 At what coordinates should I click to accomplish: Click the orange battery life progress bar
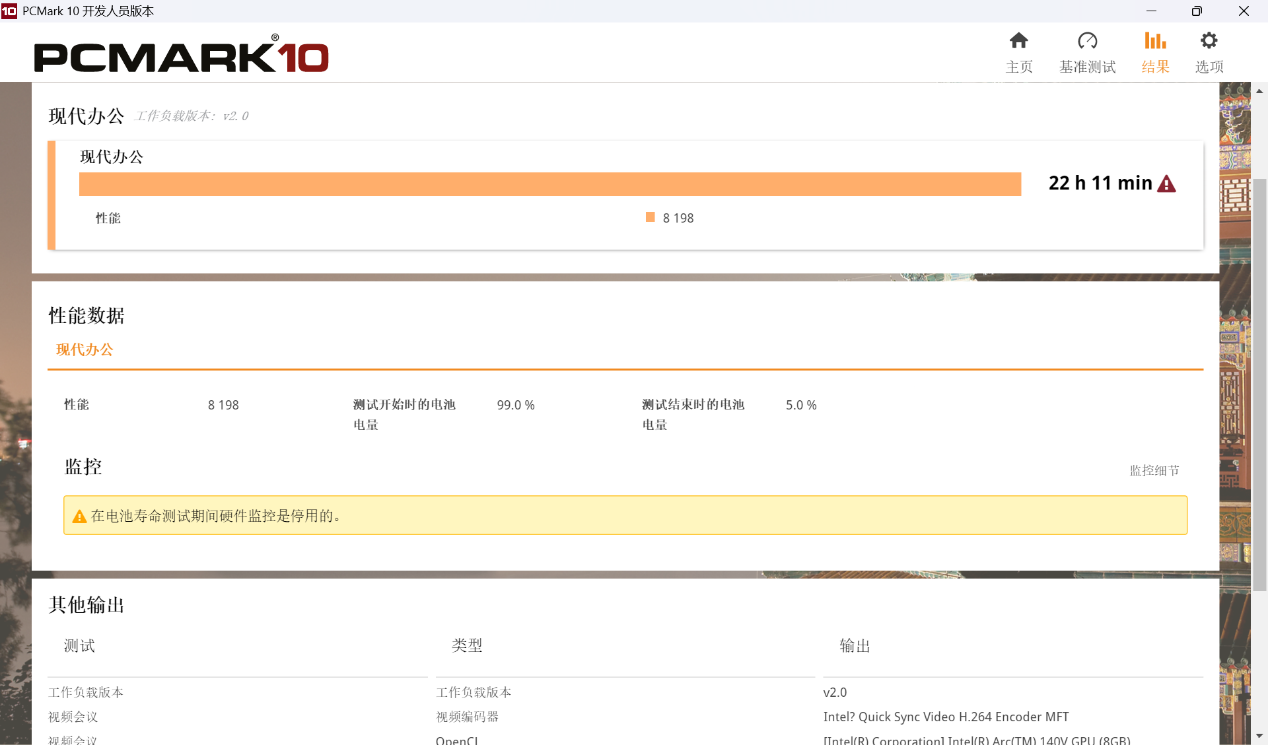pyautogui.click(x=550, y=183)
